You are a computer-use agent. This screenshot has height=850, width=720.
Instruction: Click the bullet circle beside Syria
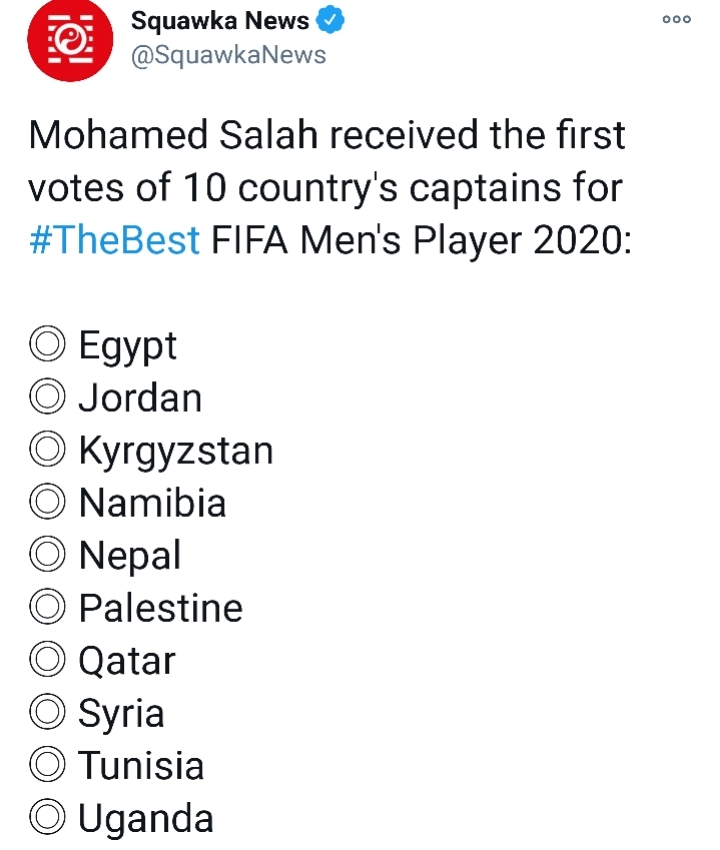tap(47, 713)
